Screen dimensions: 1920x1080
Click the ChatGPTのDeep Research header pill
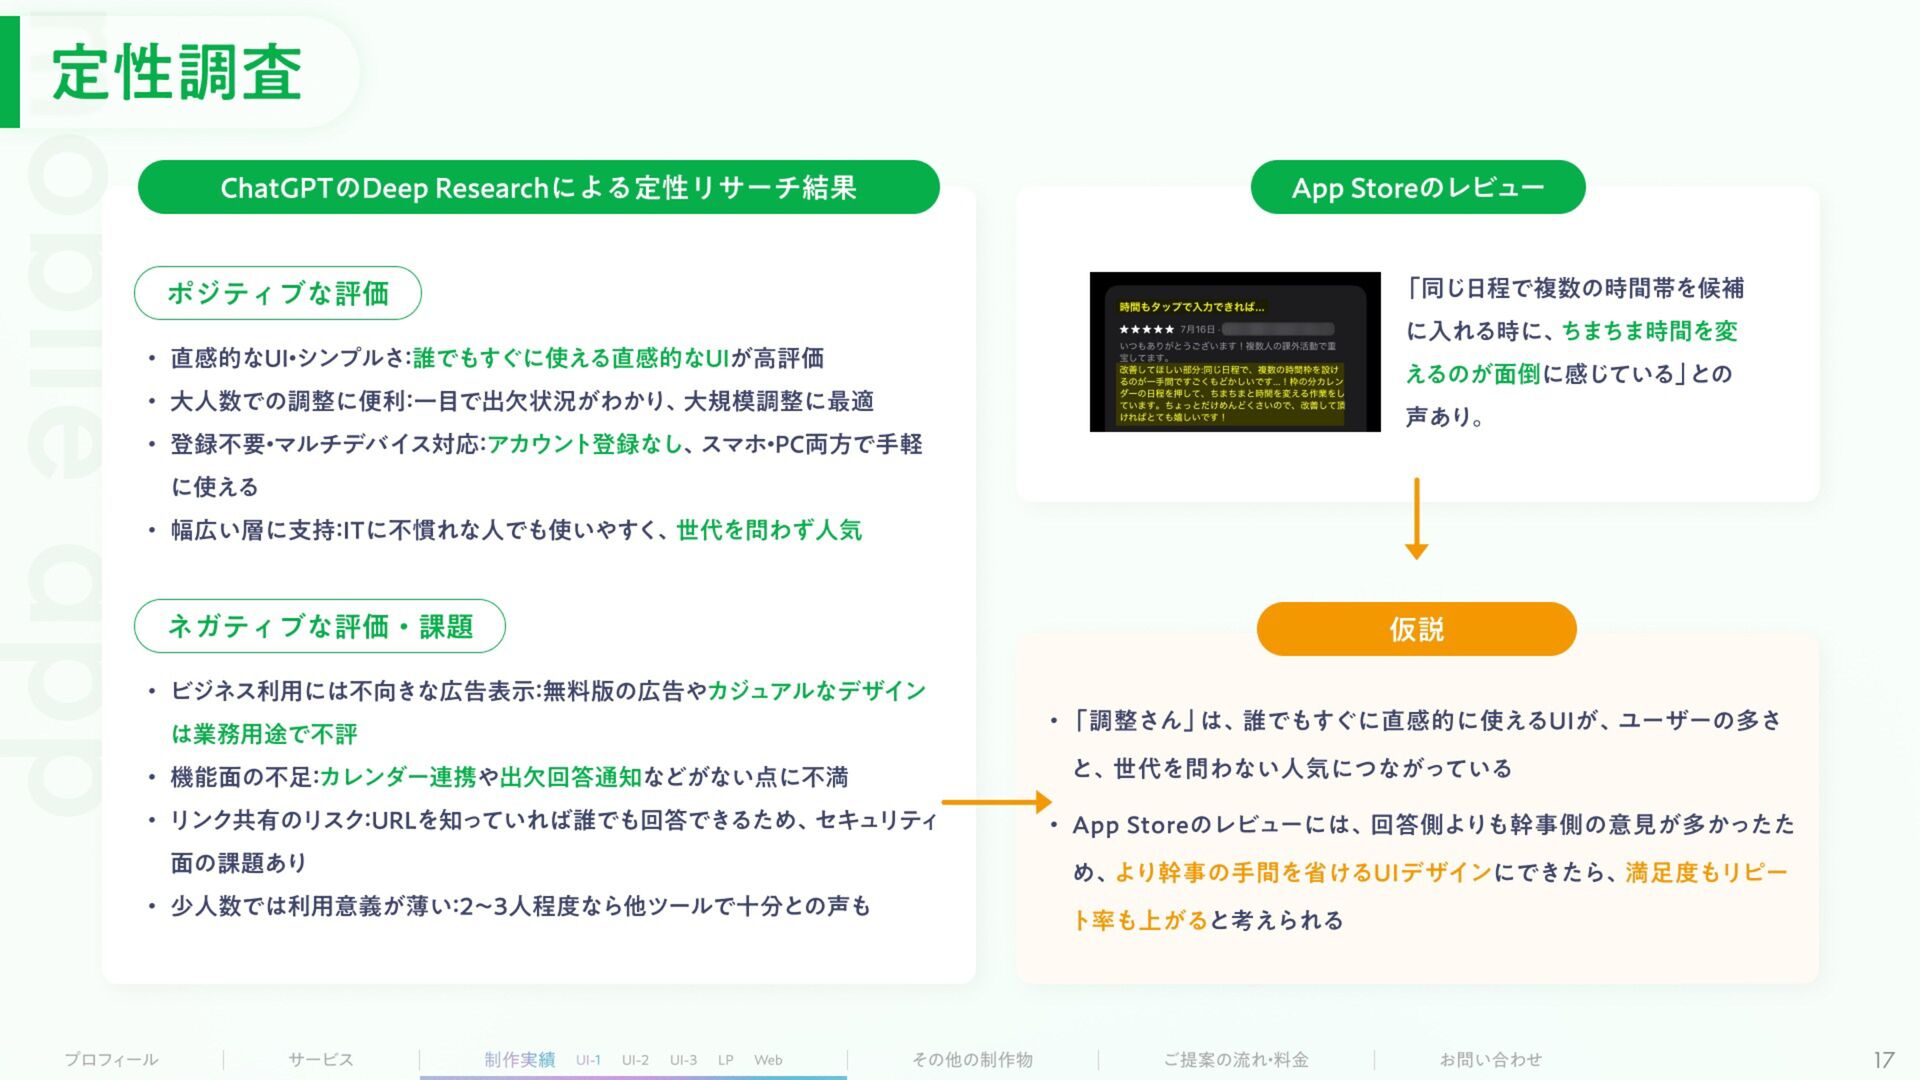(539, 187)
